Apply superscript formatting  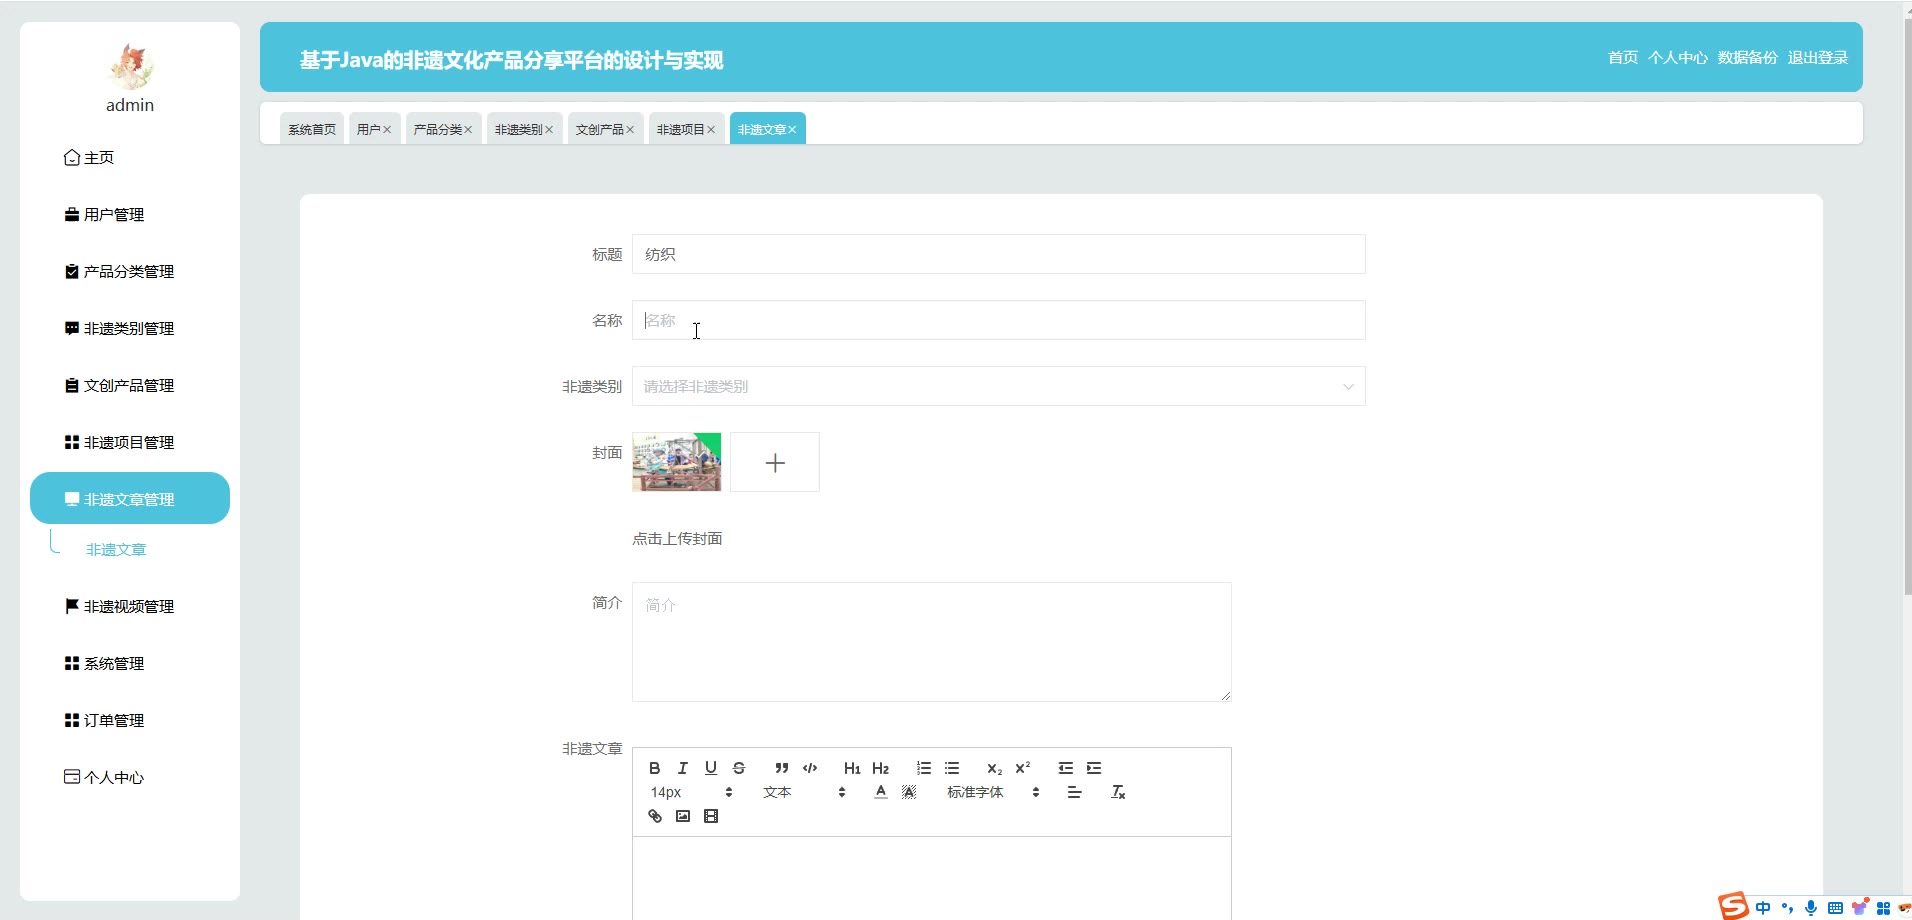pyautogui.click(x=1022, y=768)
